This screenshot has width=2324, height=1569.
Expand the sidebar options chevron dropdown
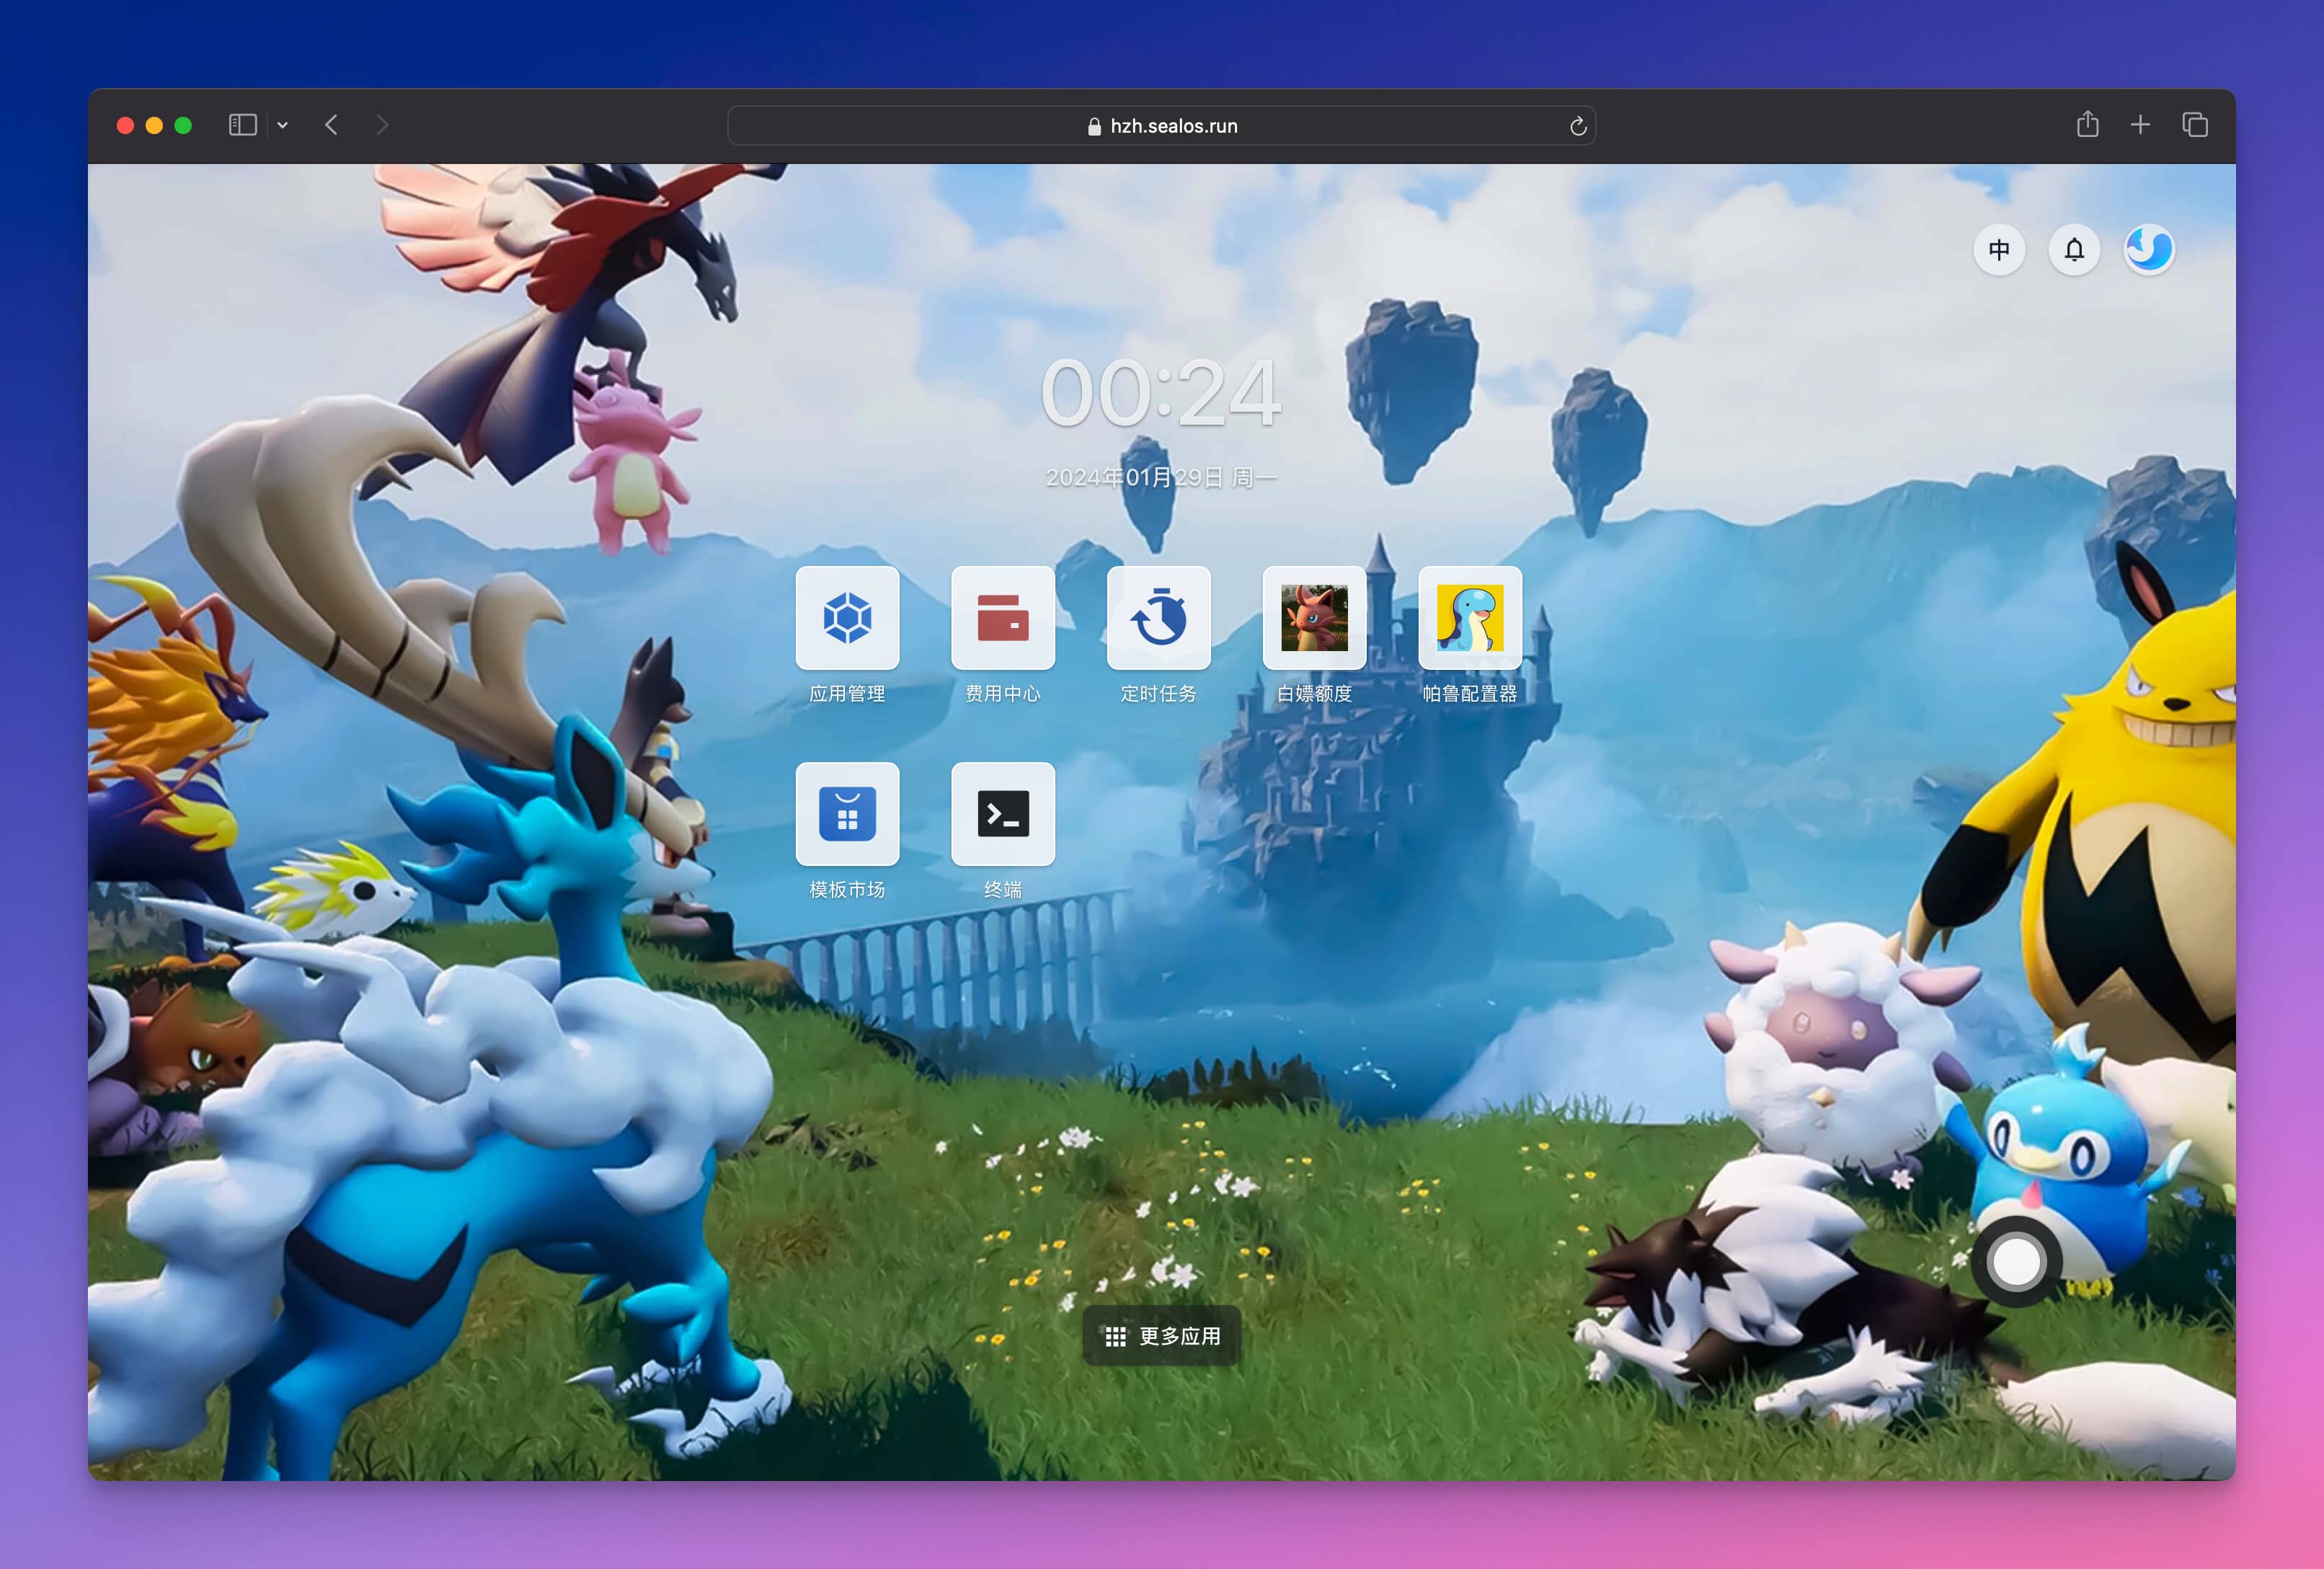coord(283,125)
